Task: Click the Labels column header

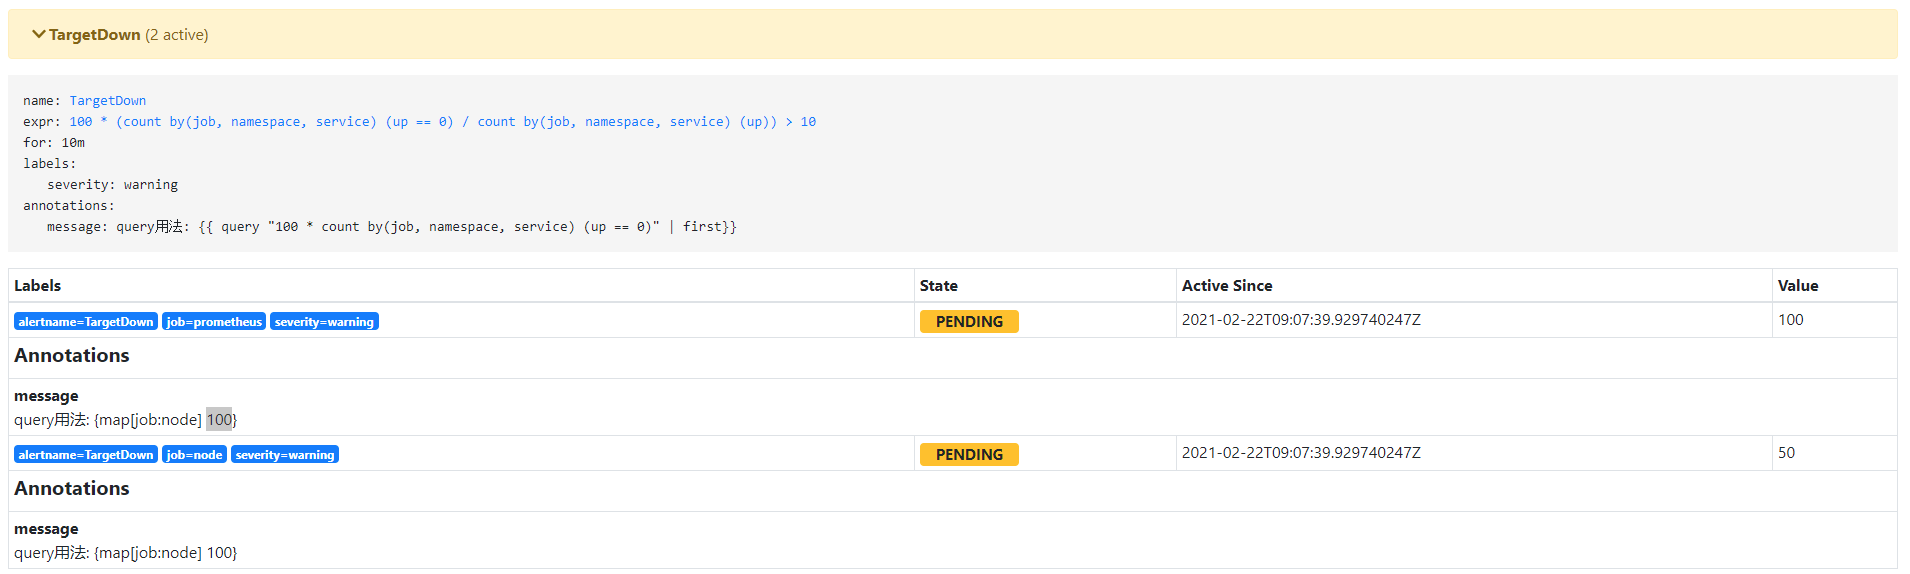Action: 38,286
